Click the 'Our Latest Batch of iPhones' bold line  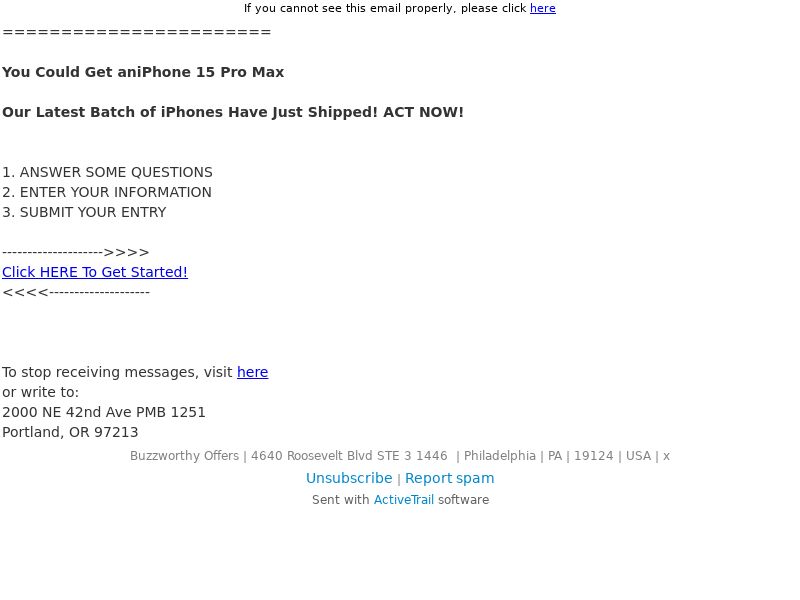click(x=233, y=112)
